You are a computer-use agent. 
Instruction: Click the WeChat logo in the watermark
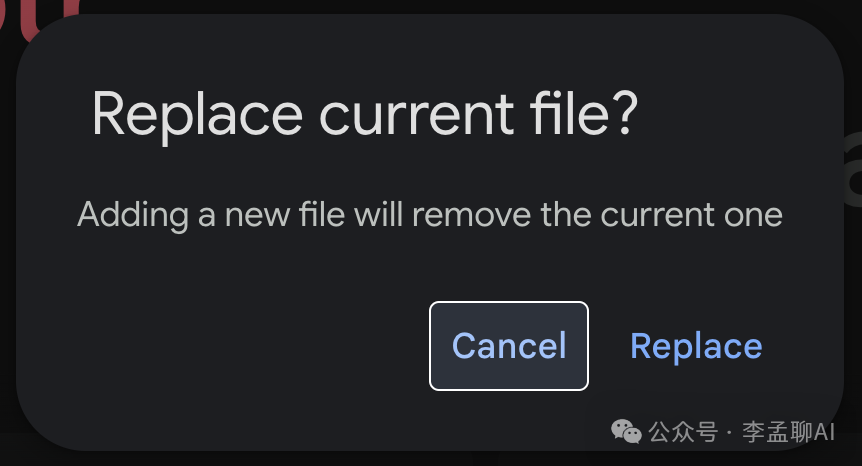tap(627, 432)
